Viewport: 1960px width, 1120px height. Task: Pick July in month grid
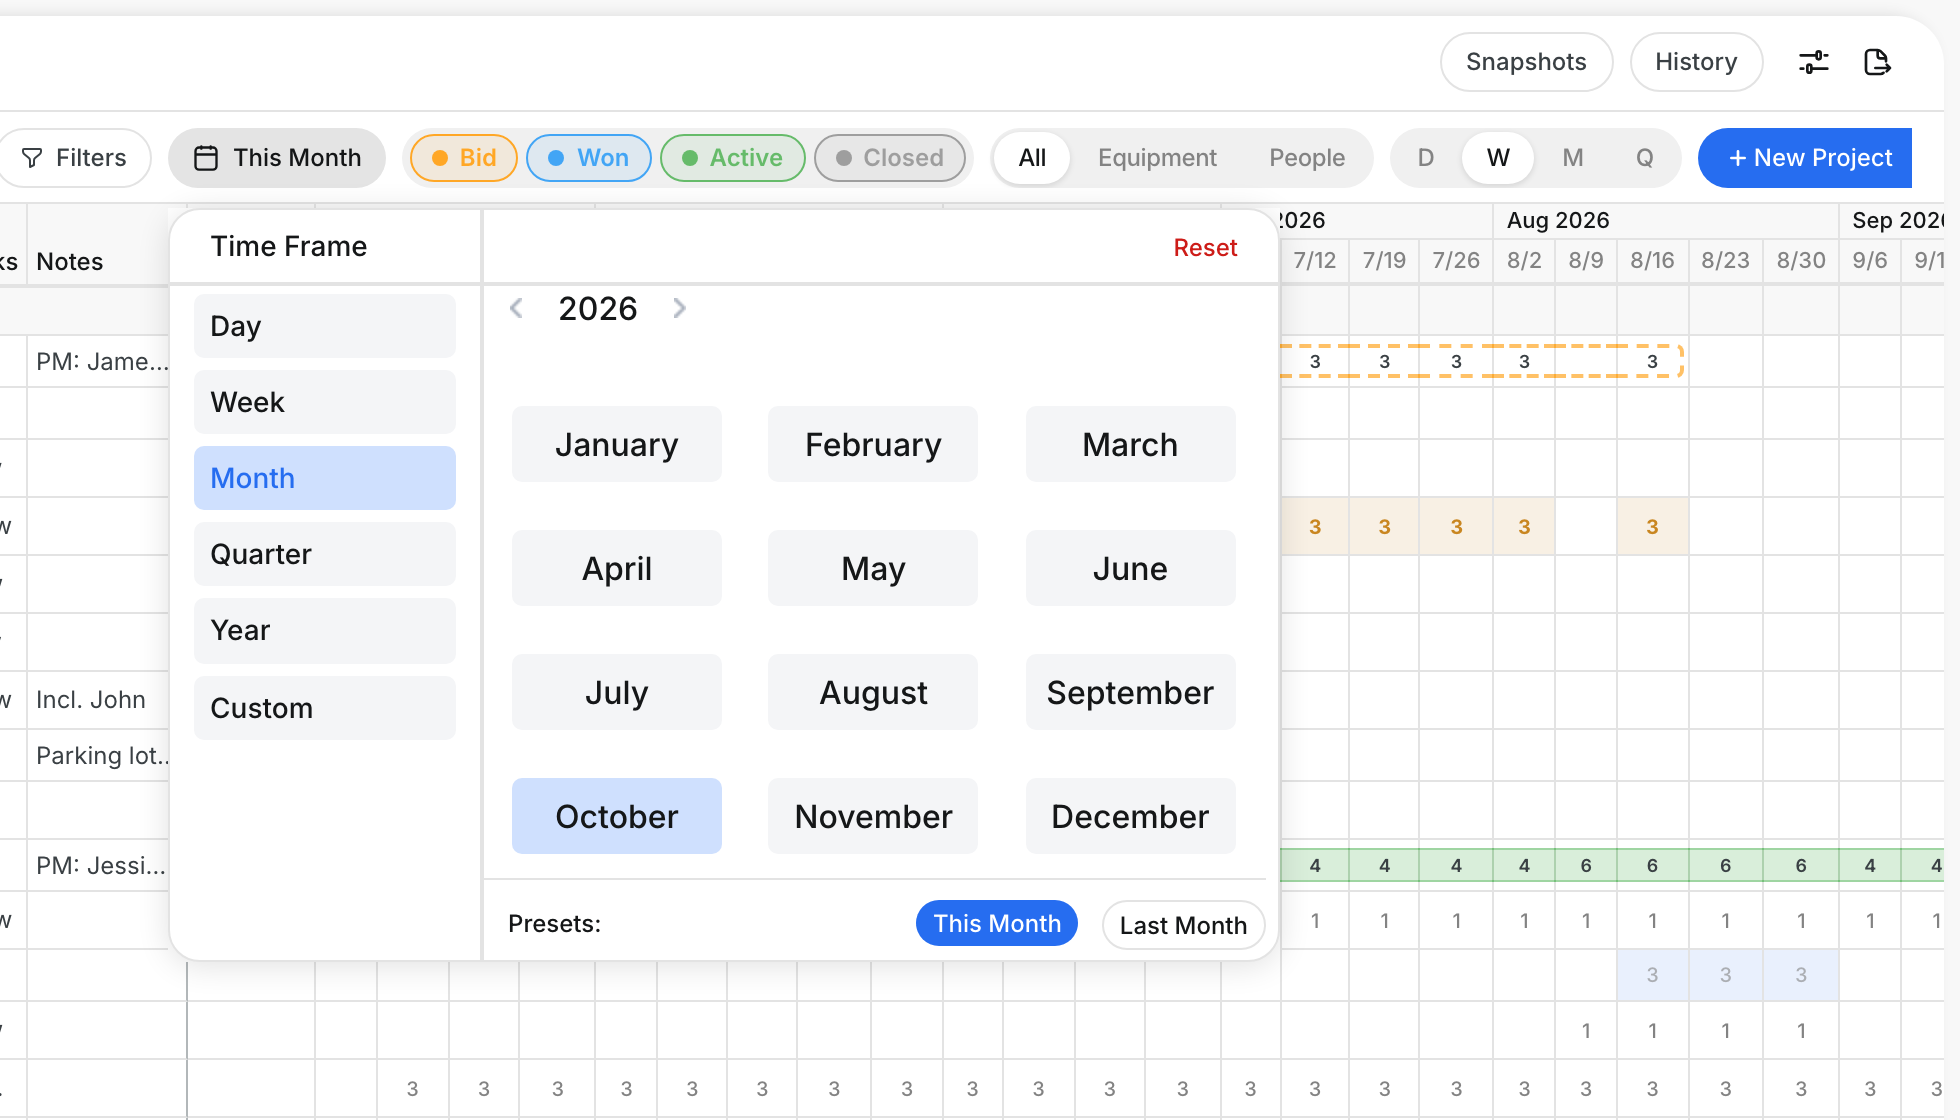coord(617,692)
